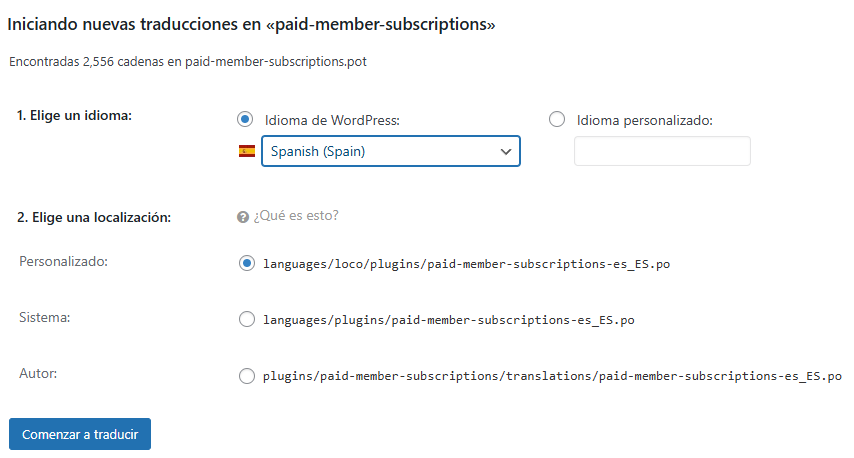Viewport: 854px width, 458px height.
Task: Click the "Idioma personalizado:" label text
Action: 644,120
